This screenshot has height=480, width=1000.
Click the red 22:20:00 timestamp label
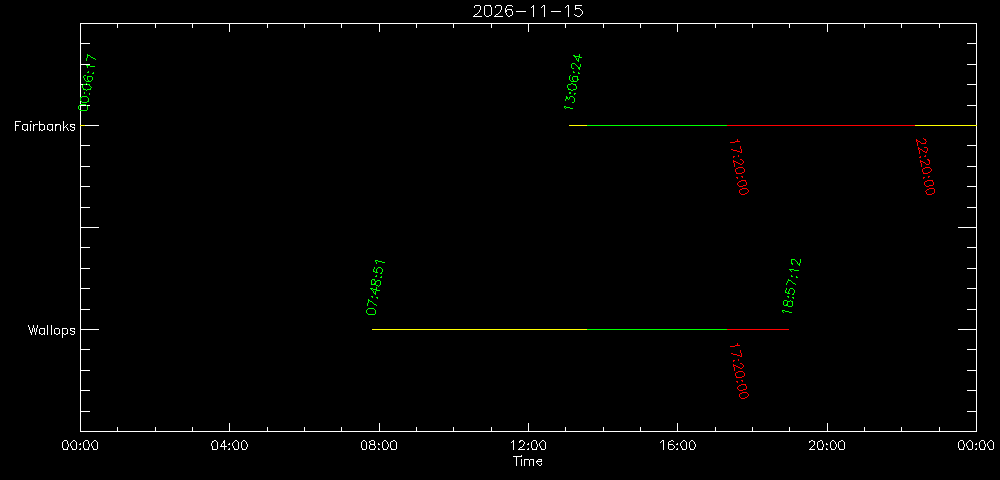[x=925, y=167]
